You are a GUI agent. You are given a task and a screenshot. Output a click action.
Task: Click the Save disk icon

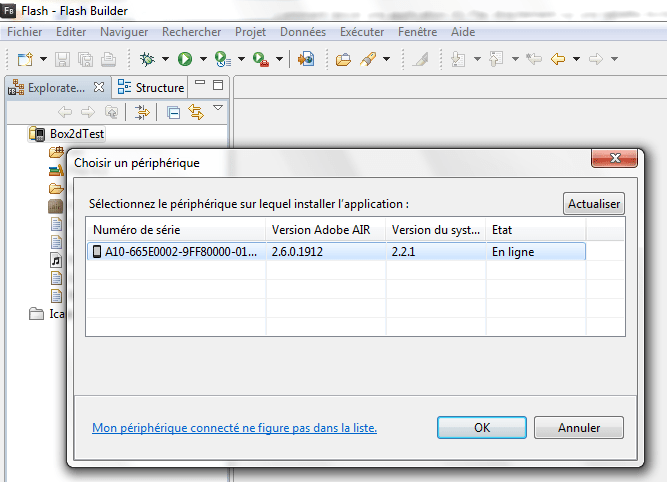(x=63, y=59)
